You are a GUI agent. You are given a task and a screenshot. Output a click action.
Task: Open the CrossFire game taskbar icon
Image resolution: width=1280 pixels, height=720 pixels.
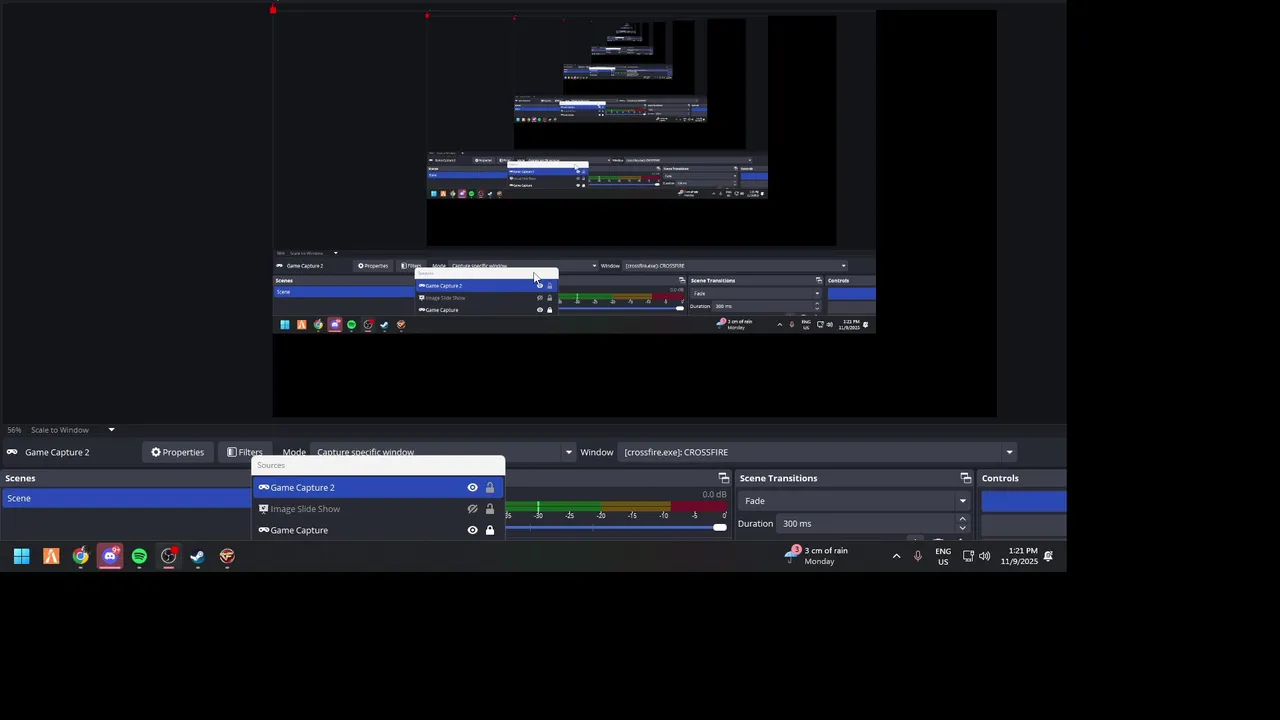pyautogui.click(x=227, y=557)
